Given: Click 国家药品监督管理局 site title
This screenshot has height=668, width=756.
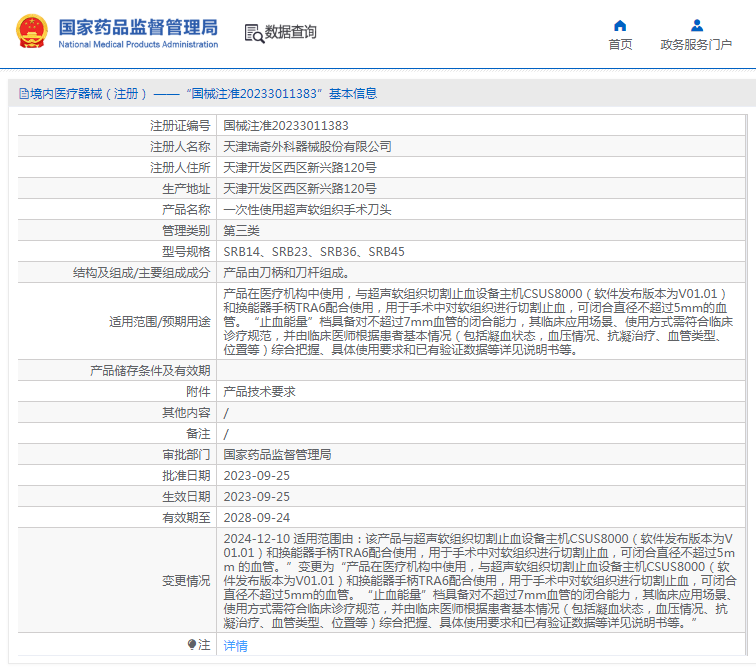Looking at the screenshot, I should point(138,27).
